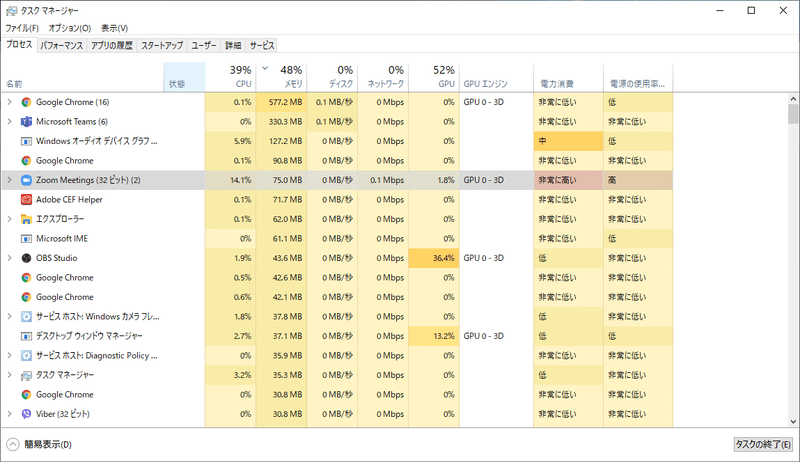Click the Google Chrome (16) process icon
Viewport: 800px width, 462px height.
click(26, 102)
